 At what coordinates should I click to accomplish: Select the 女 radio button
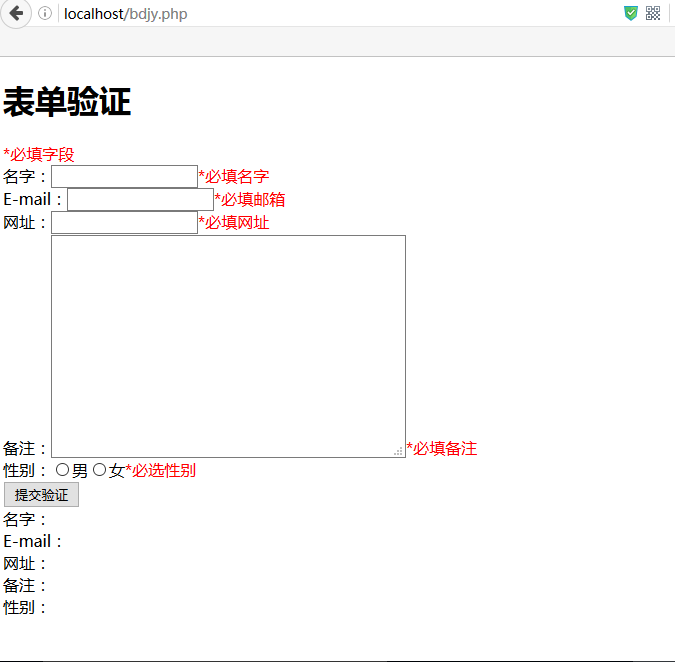tap(99, 470)
